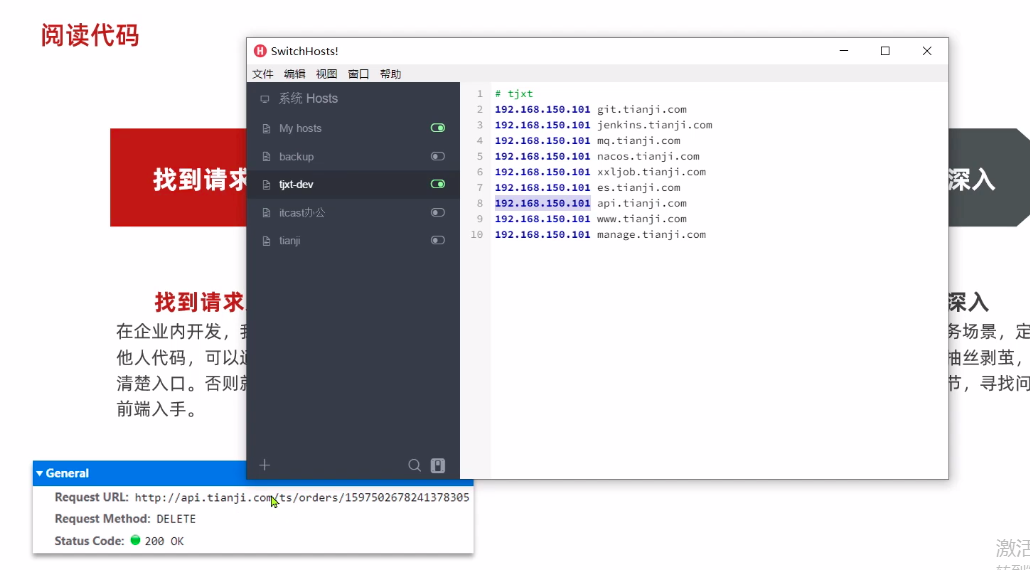The width and height of the screenshot is (1030, 570).
Task: Click mq.tianji.com in the editor
Action: [638, 141]
